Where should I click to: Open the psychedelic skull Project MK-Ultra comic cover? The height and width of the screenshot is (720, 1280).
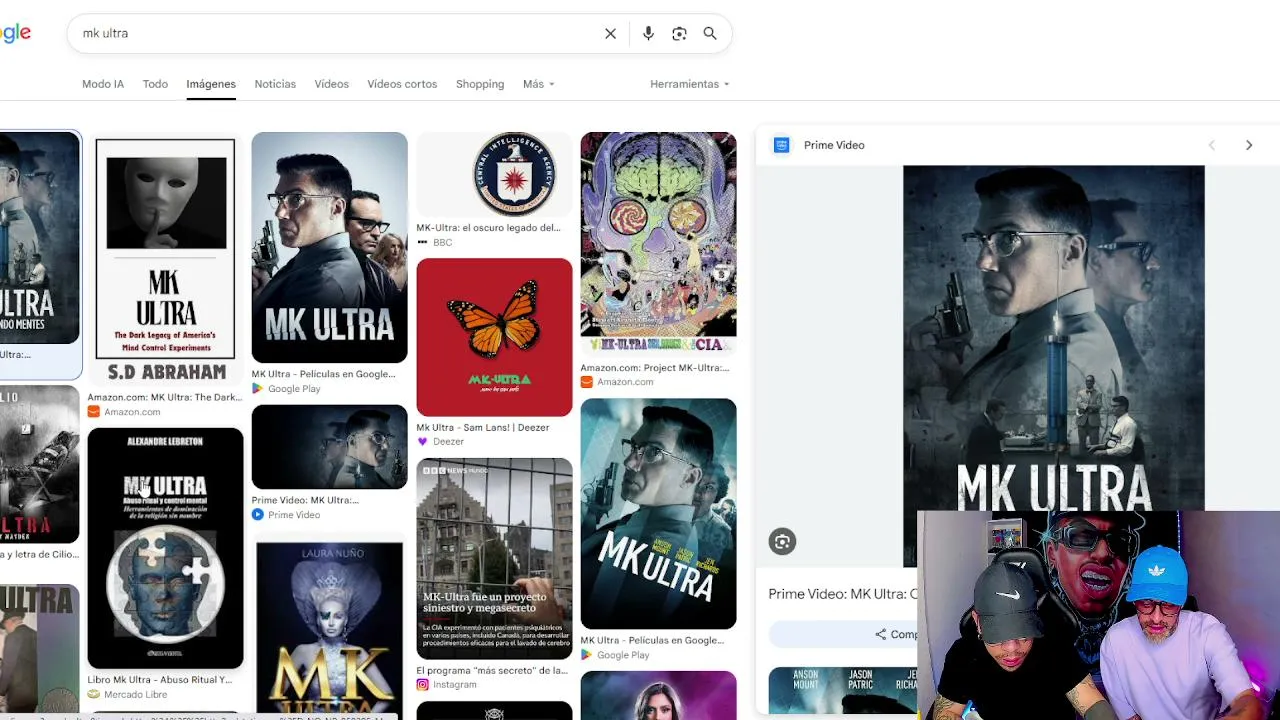(658, 244)
